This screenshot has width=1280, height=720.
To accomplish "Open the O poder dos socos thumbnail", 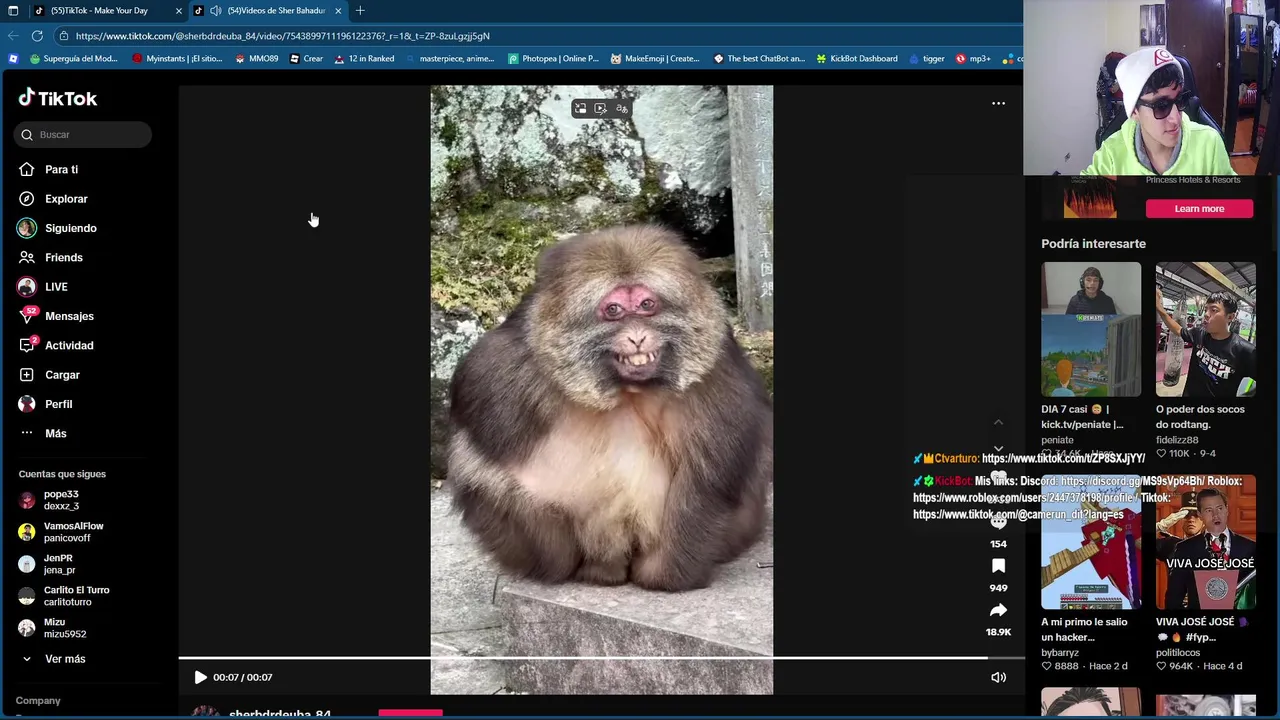I will point(1206,329).
